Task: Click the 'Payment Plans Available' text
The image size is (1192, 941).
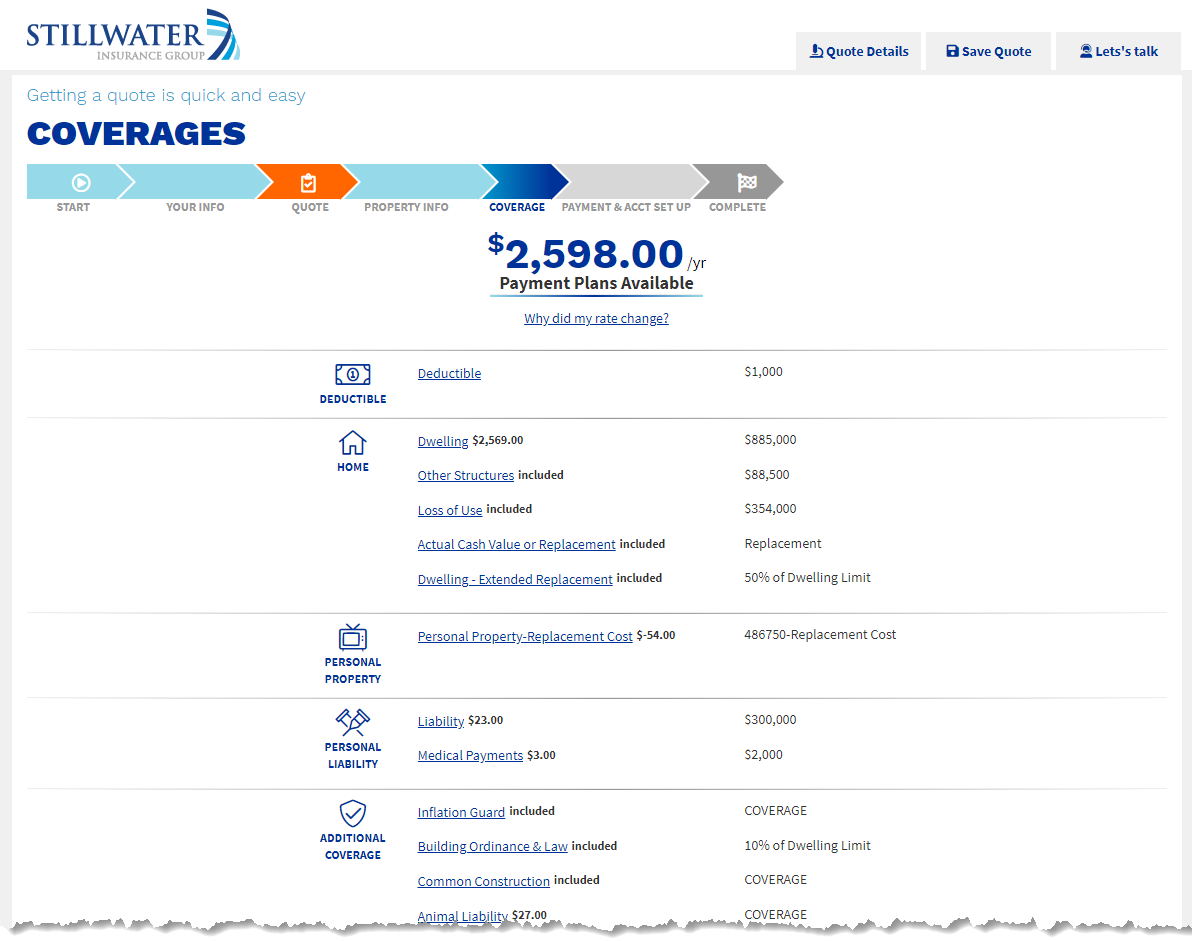Action: [x=596, y=284]
